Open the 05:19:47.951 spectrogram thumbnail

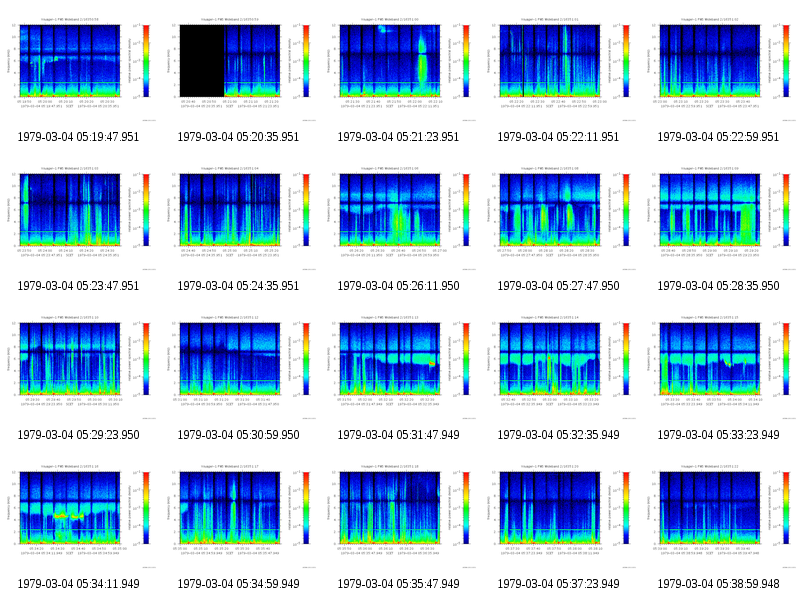(78, 69)
